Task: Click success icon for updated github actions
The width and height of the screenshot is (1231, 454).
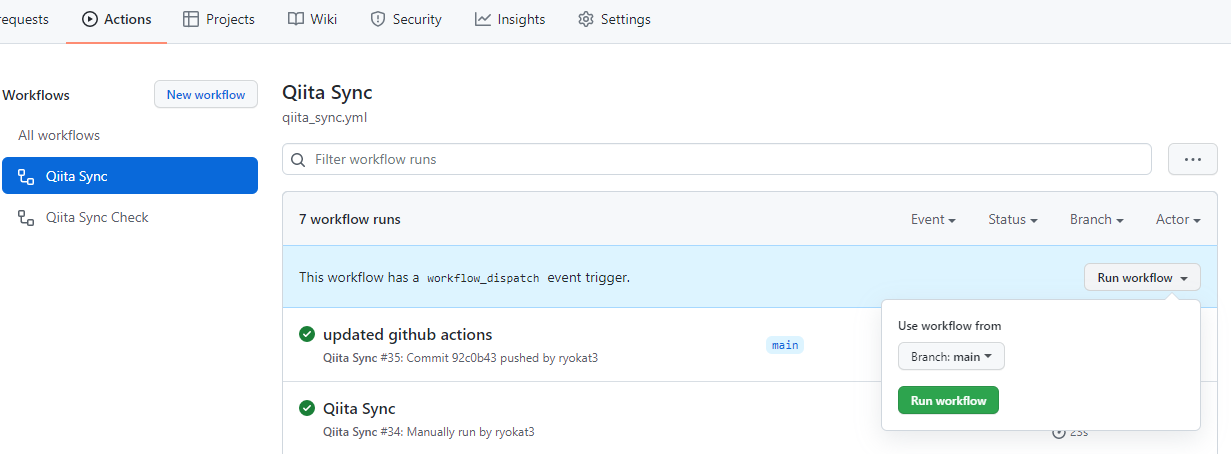Action: (307, 334)
